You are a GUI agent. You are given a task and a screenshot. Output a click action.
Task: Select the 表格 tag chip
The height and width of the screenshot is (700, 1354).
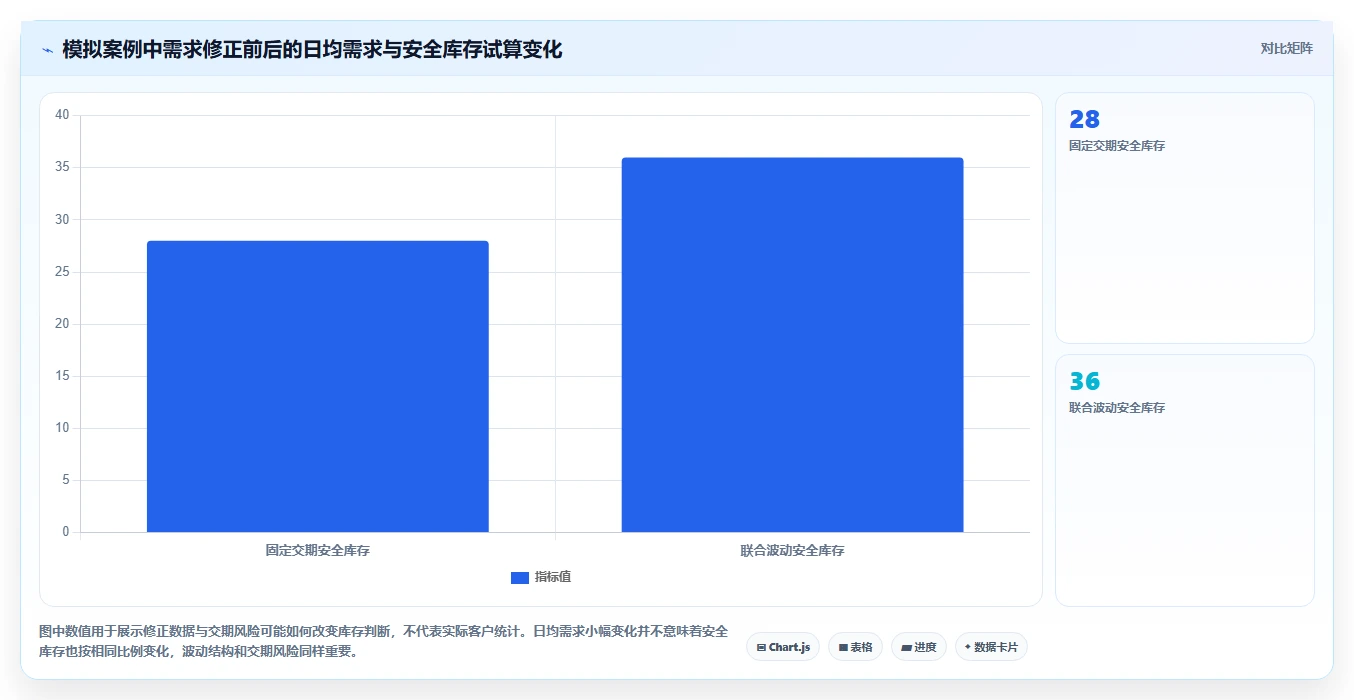click(x=855, y=647)
